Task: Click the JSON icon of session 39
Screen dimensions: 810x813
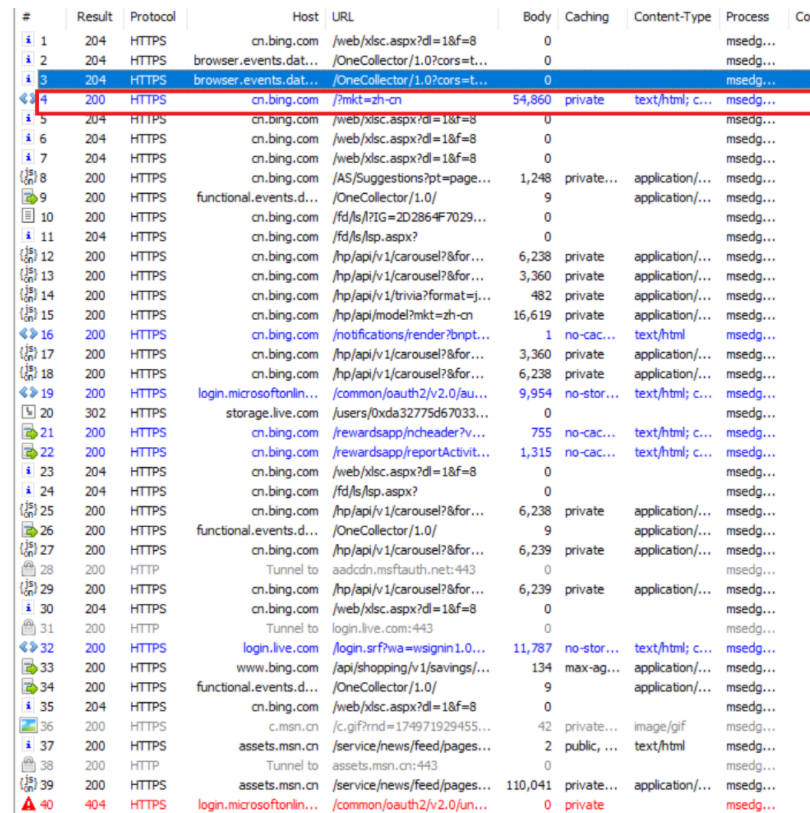Action: coord(28,784)
